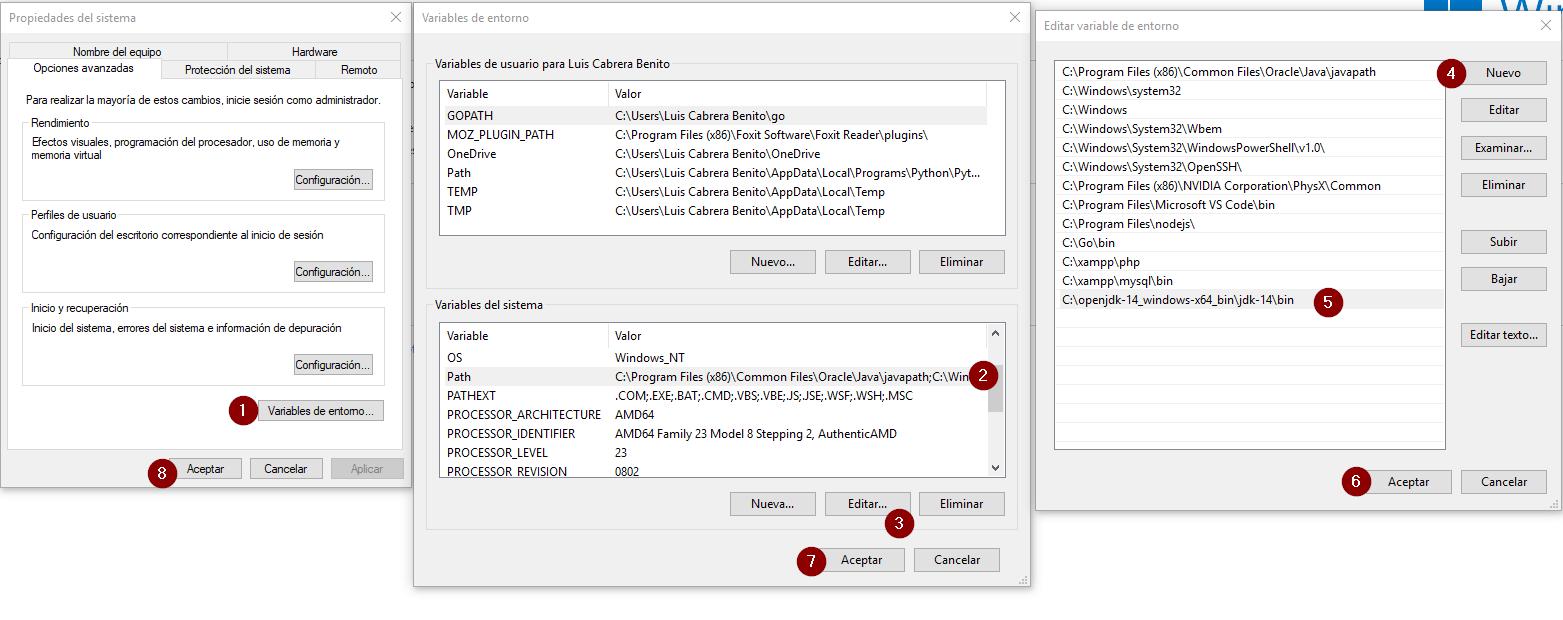Select the C:\Windows path entry

pyautogui.click(x=1249, y=110)
